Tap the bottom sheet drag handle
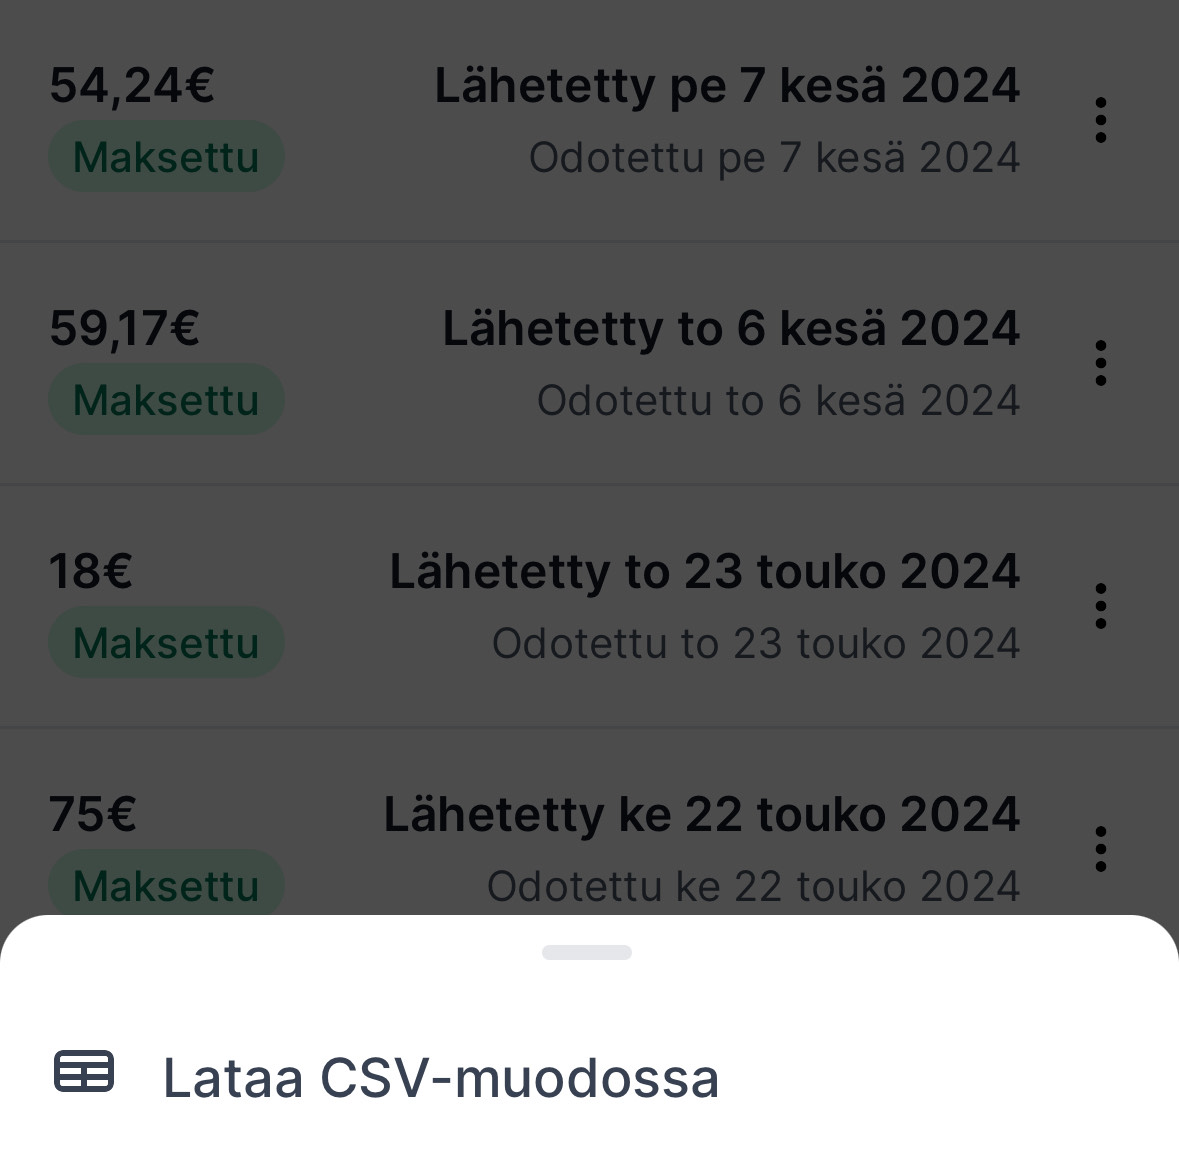Screen dimensions: 1179x1173 click(586, 953)
